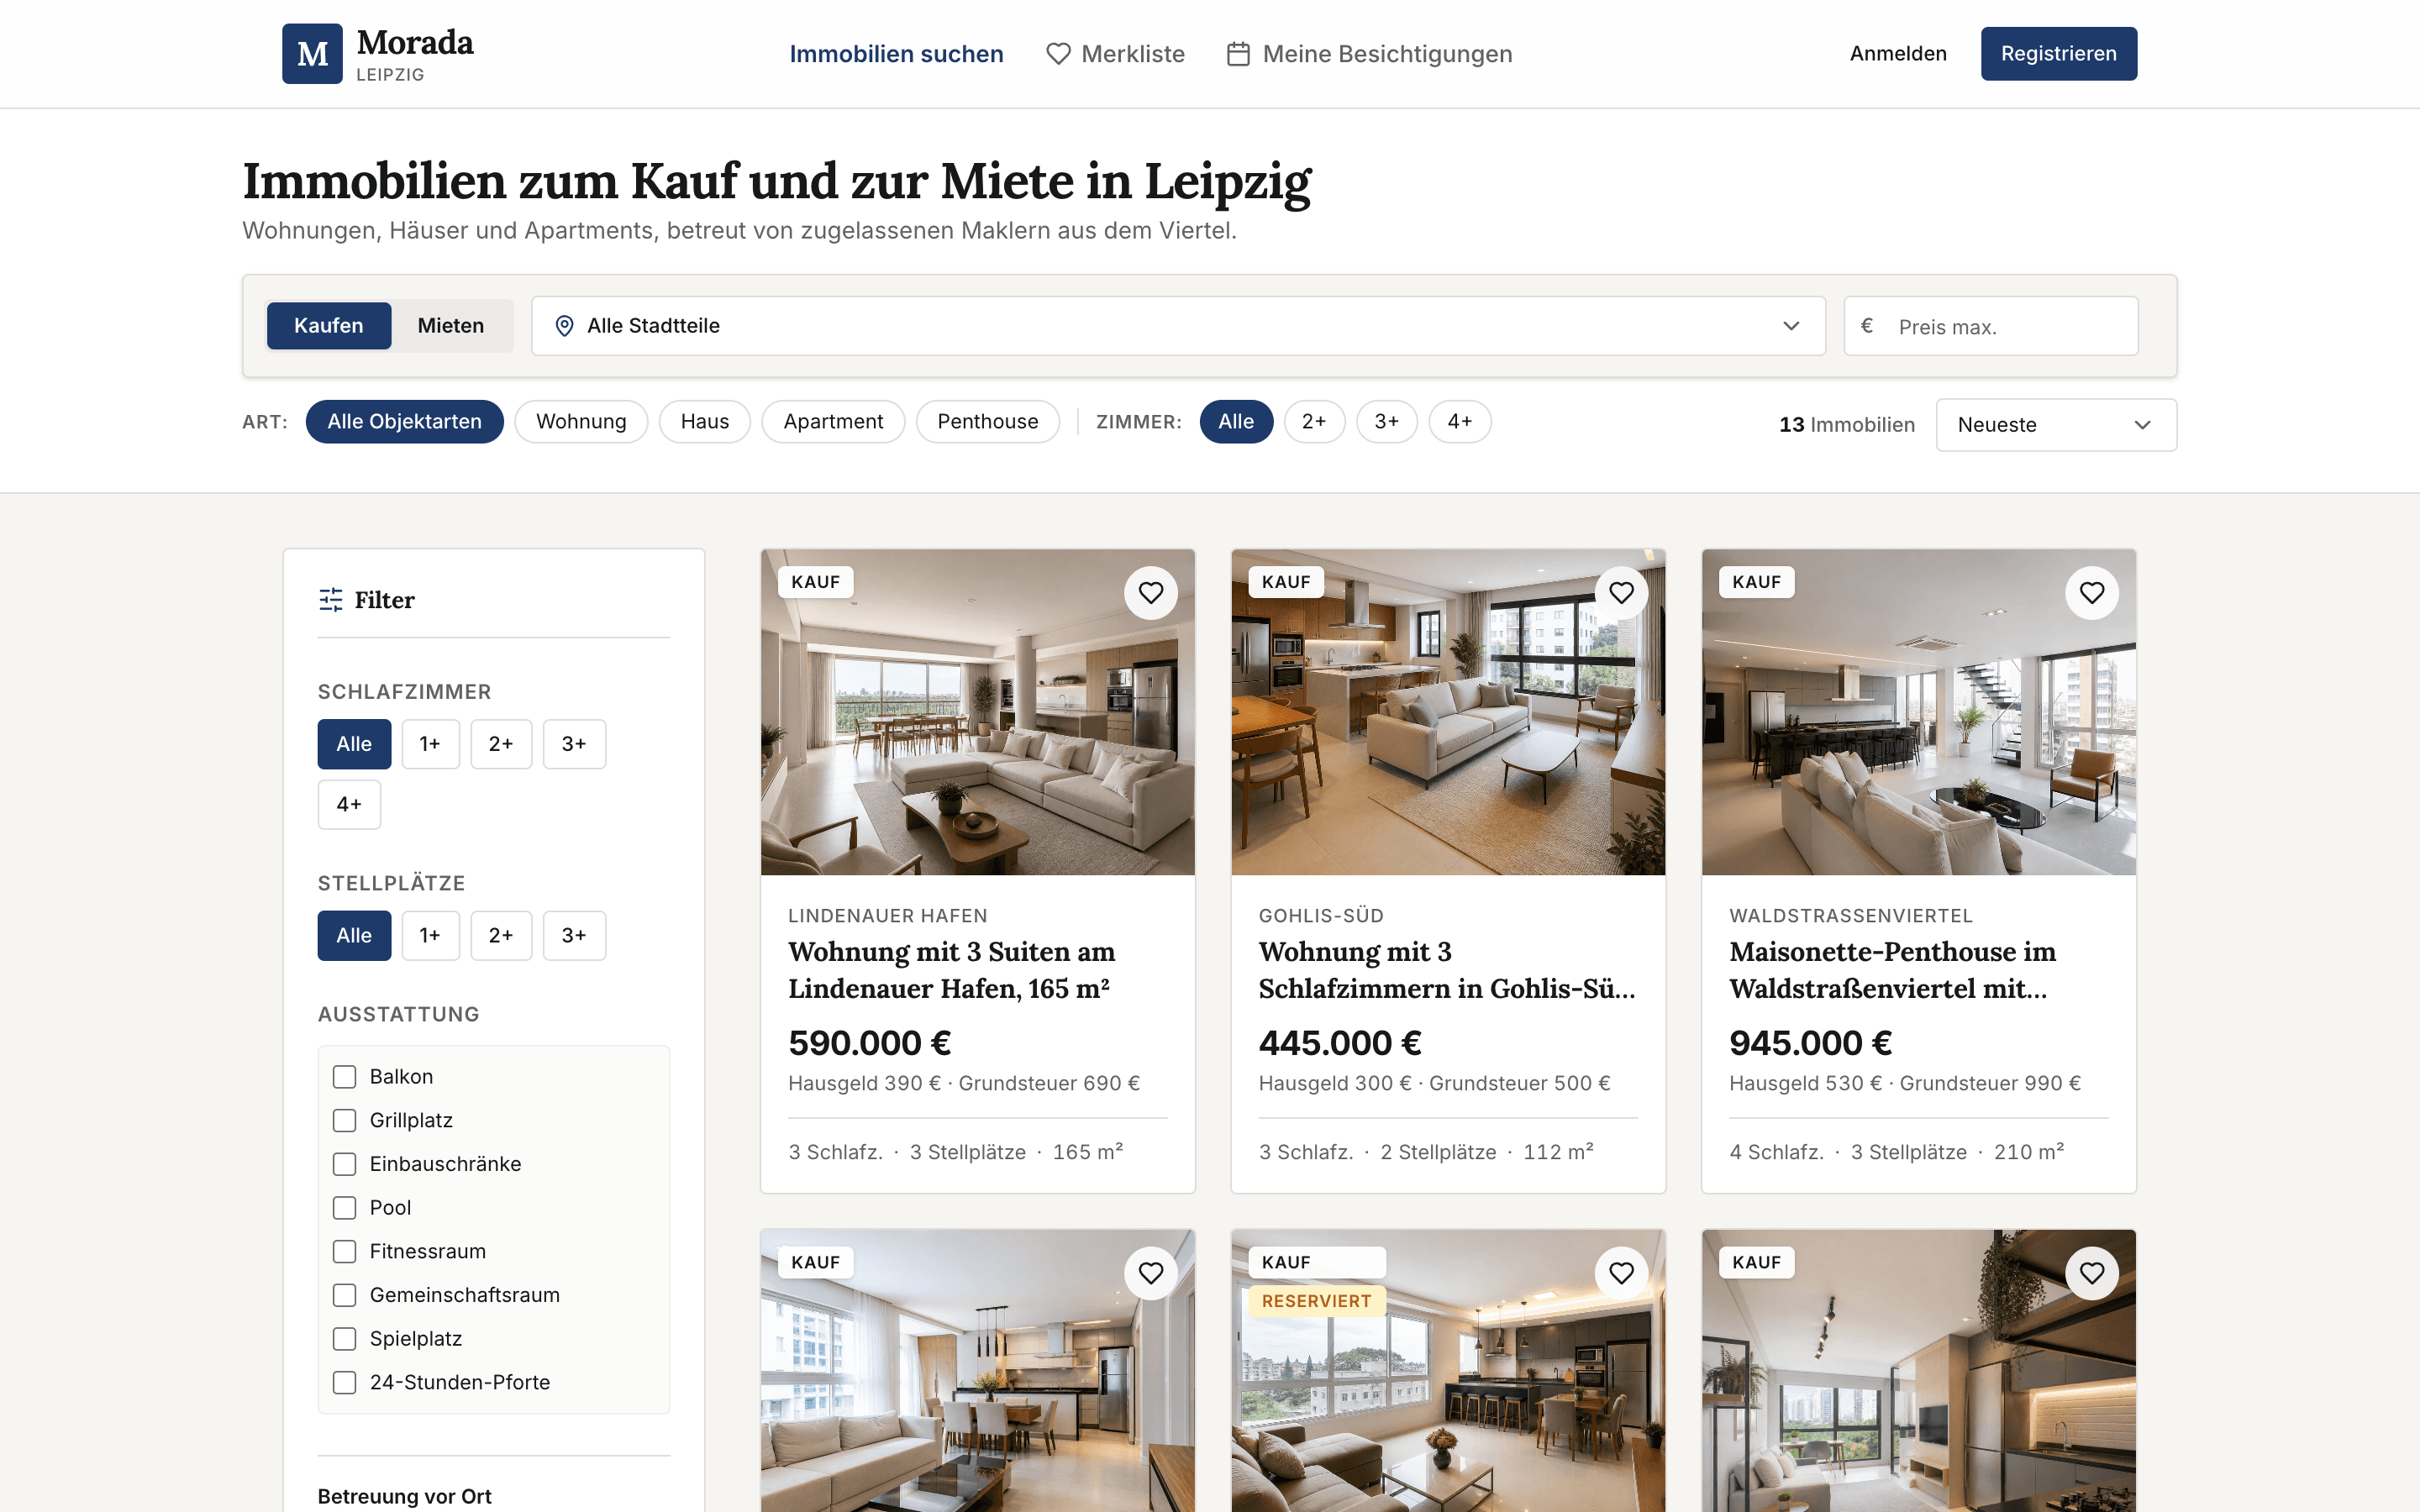Filter listings by Wohnung
Viewport: 2420px width, 1512px height.
point(581,422)
